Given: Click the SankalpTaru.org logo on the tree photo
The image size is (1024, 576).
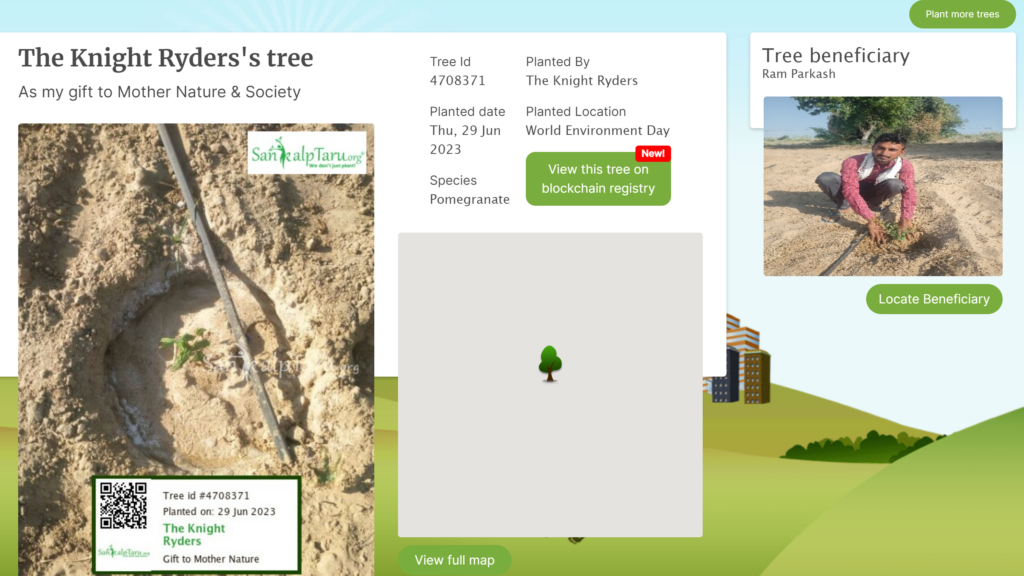Looking at the screenshot, I should pos(307,153).
